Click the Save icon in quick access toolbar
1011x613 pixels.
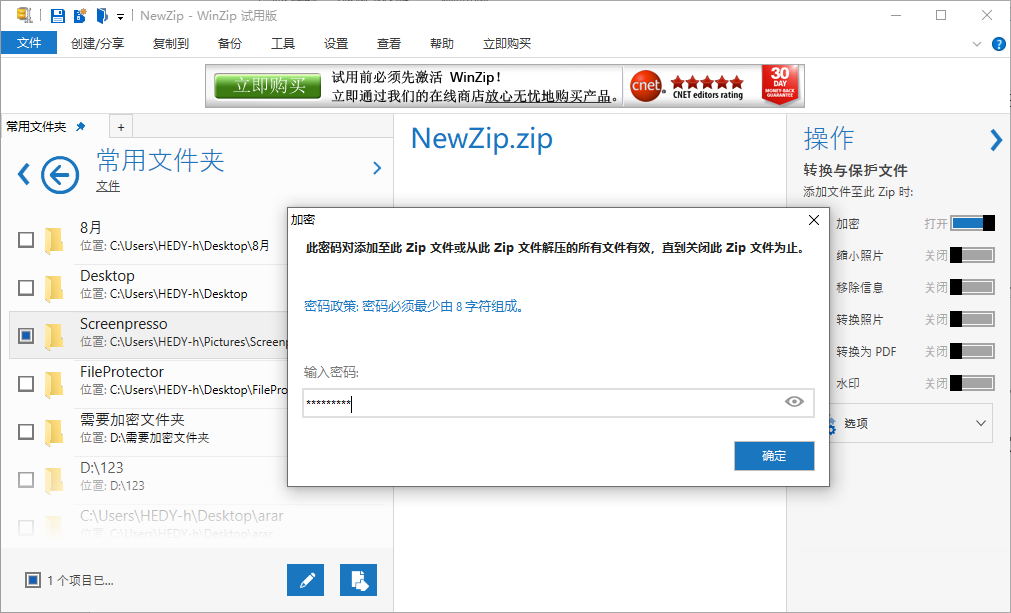point(58,15)
